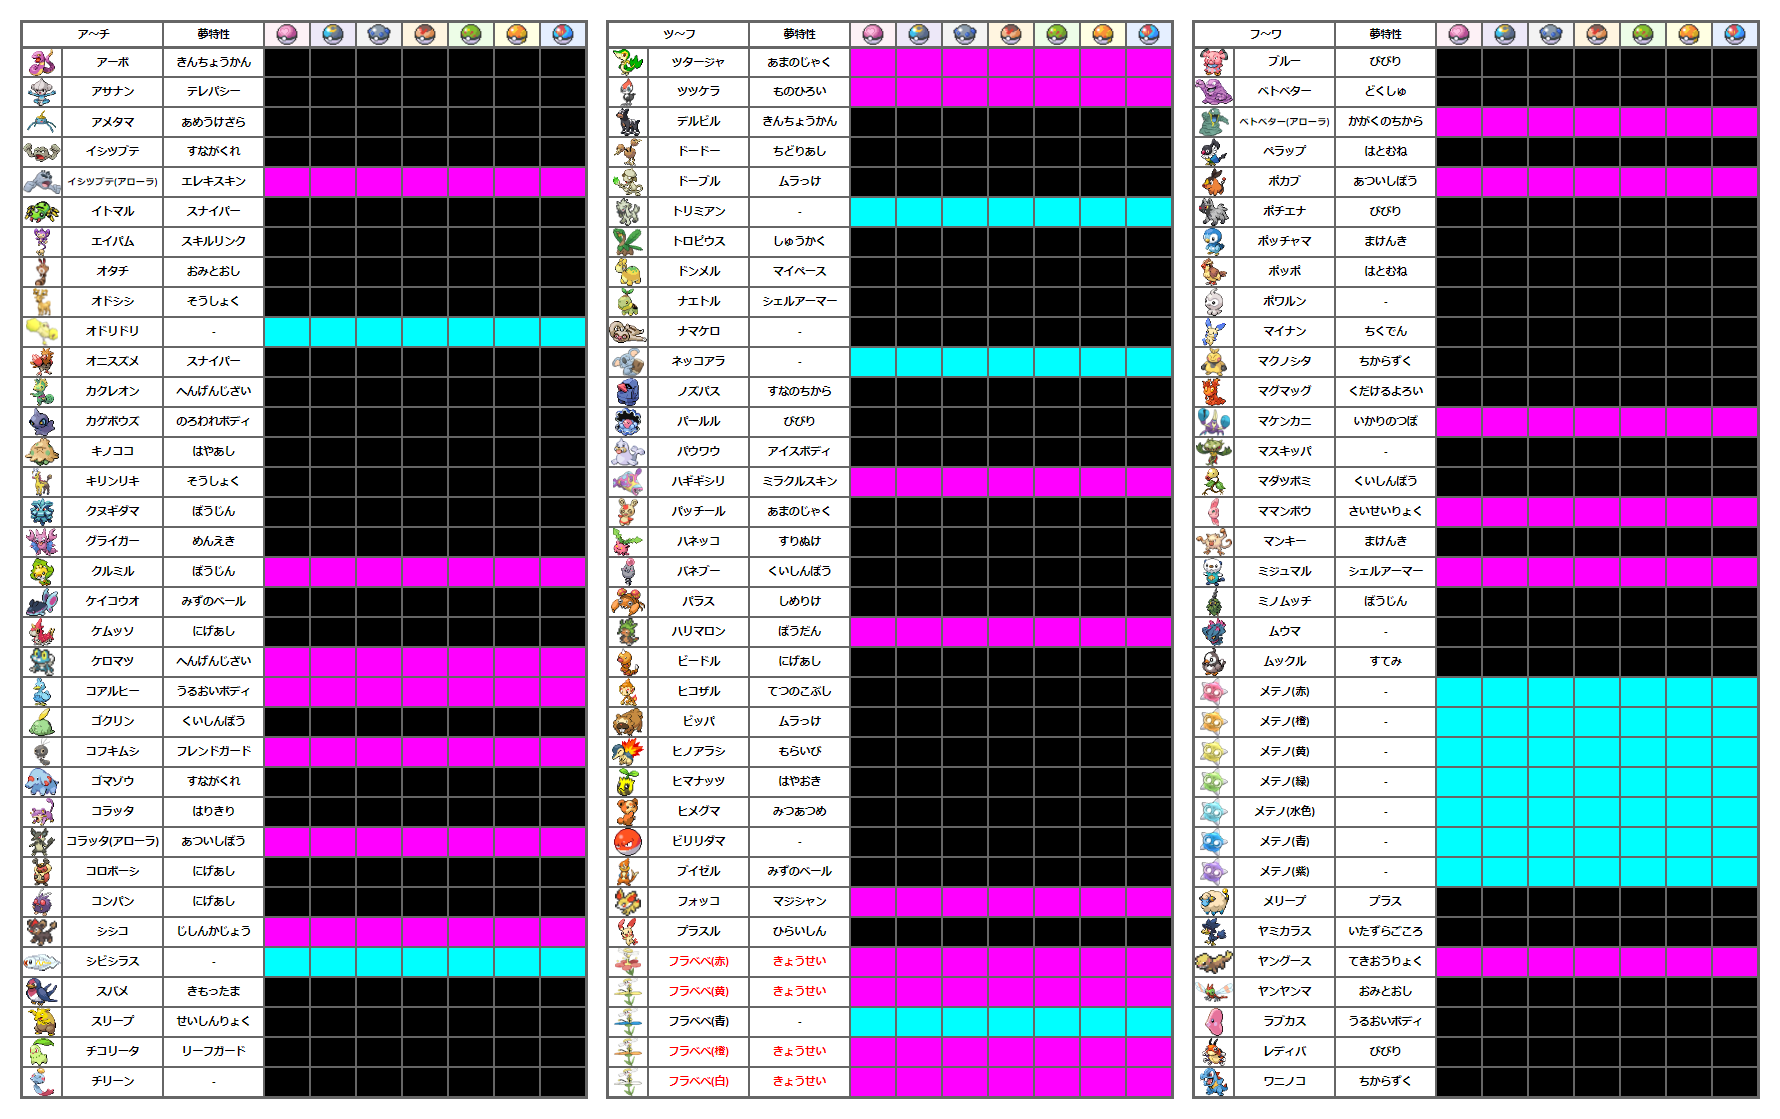Click the ミジュマル name cell

[x=1285, y=571]
